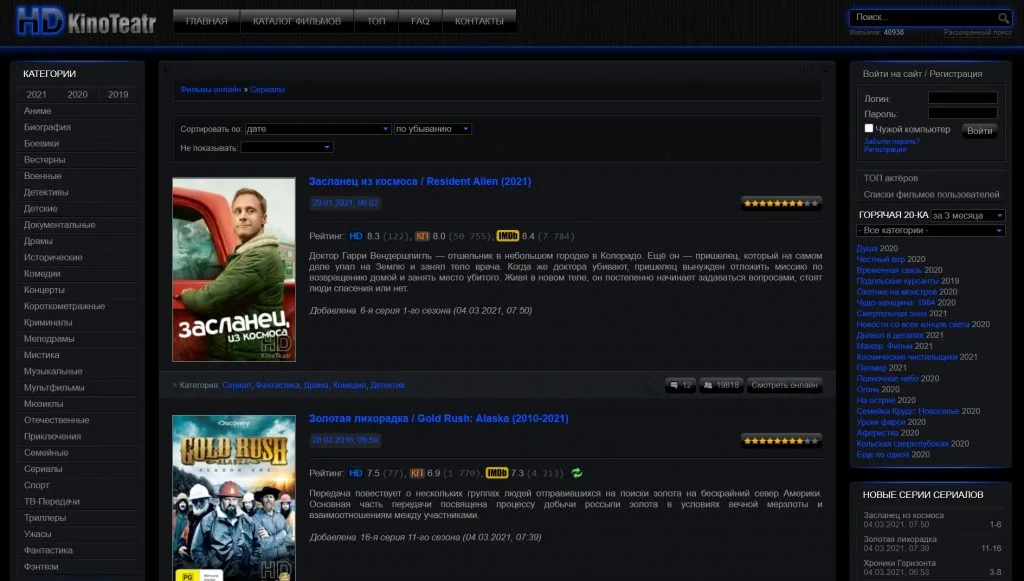1024x581 pixels.
Task: Click the Смотреть онлайн button
Action: (784, 384)
